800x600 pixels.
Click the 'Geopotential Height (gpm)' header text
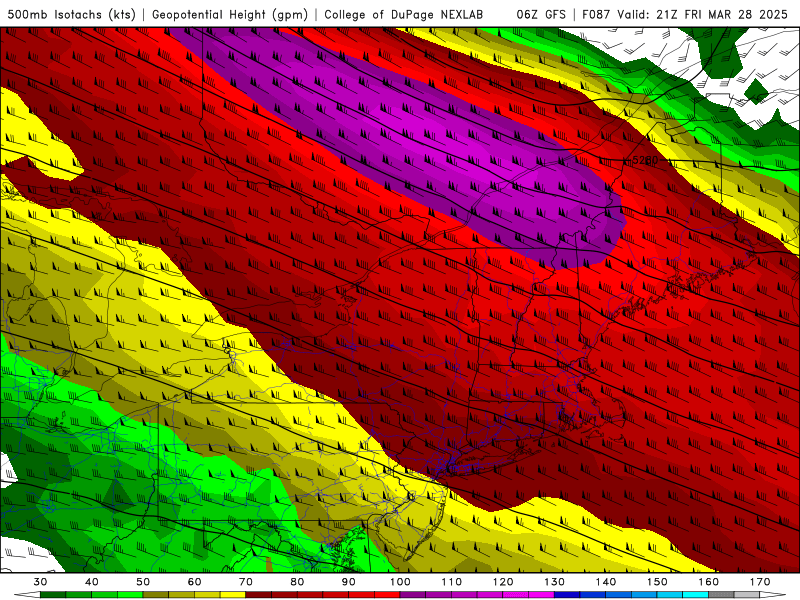(x=230, y=14)
